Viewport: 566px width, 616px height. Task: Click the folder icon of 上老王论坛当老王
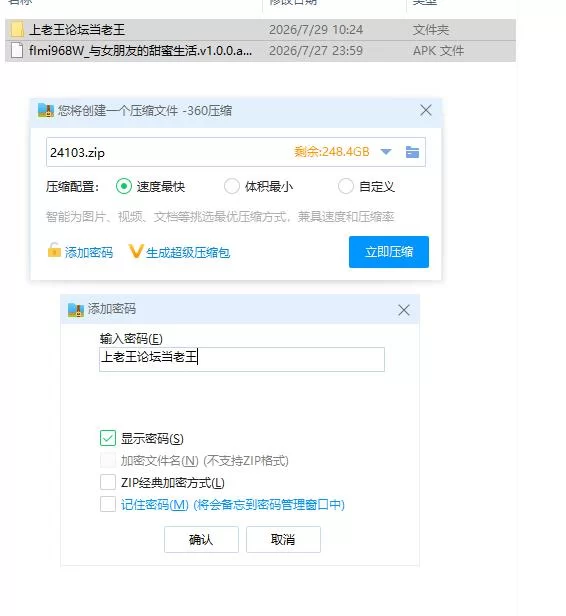point(17,30)
